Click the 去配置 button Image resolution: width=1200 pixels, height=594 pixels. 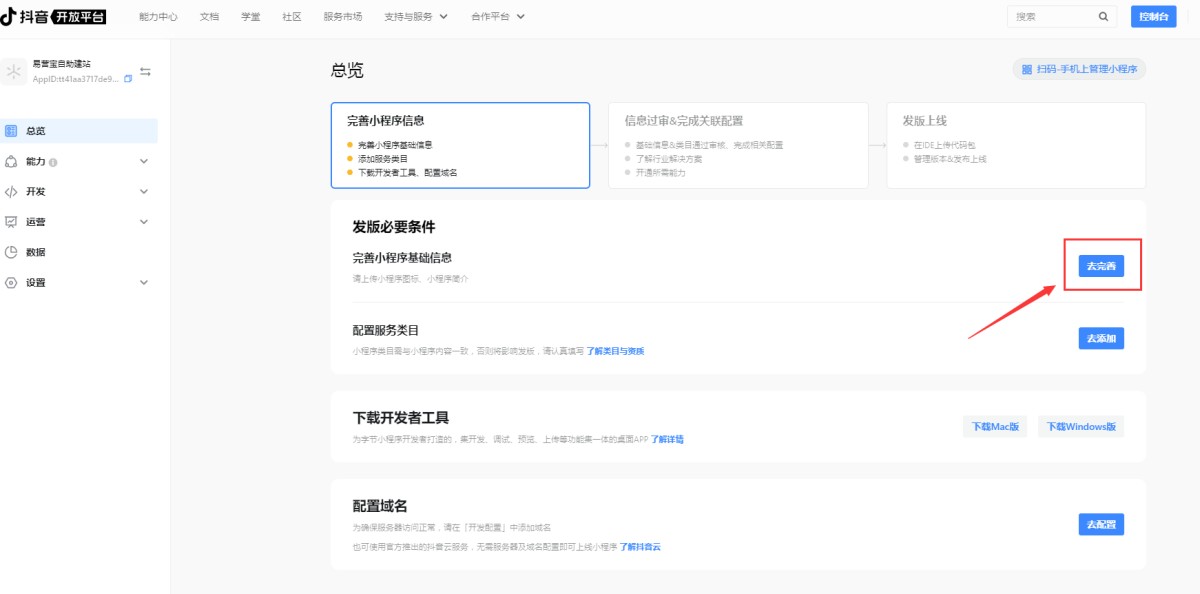click(x=1101, y=524)
